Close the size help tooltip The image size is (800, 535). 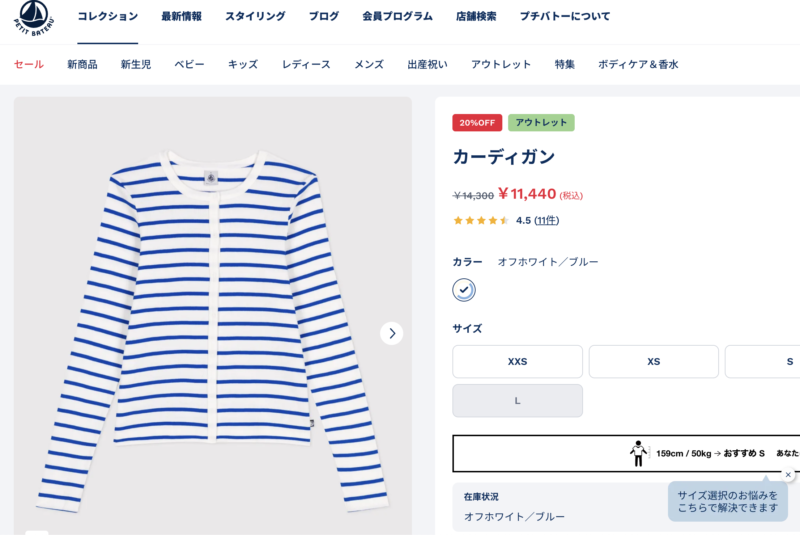pos(788,474)
